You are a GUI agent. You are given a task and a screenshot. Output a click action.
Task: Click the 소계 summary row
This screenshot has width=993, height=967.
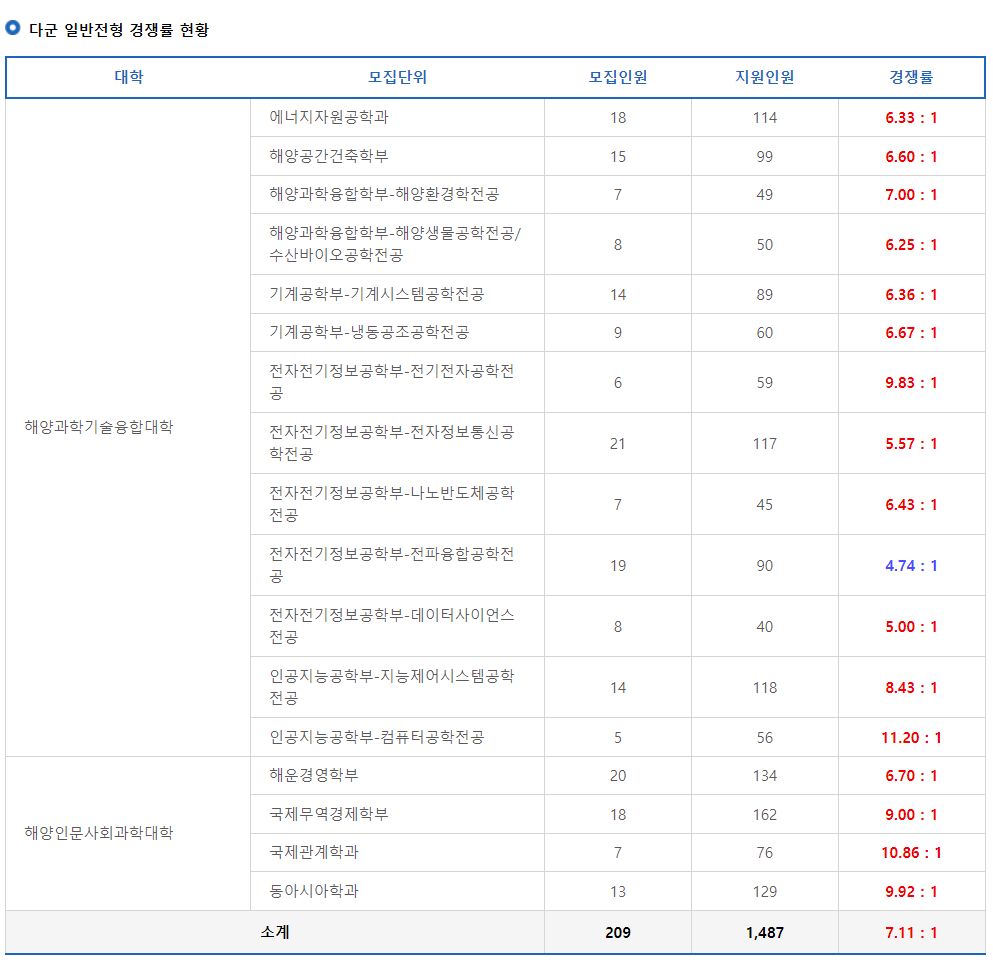point(273,930)
